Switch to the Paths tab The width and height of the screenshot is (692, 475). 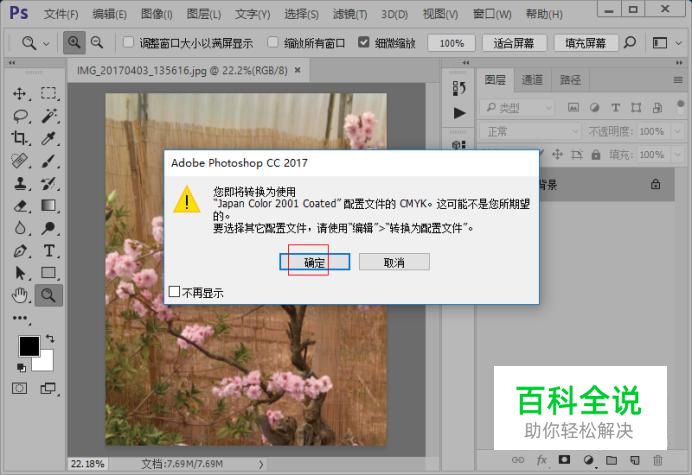pyautogui.click(x=570, y=80)
